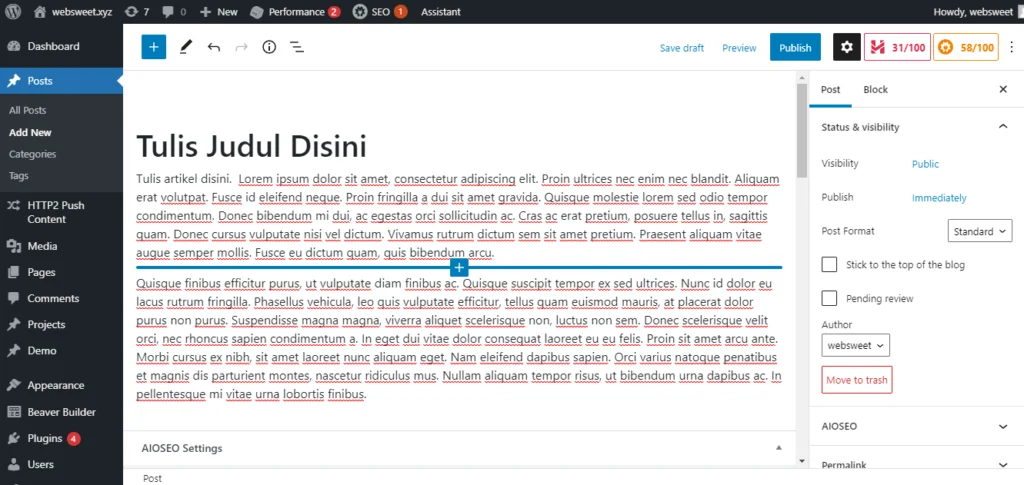Click Move to trash button
The width and height of the screenshot is (1024, 485).
[857, 380]
